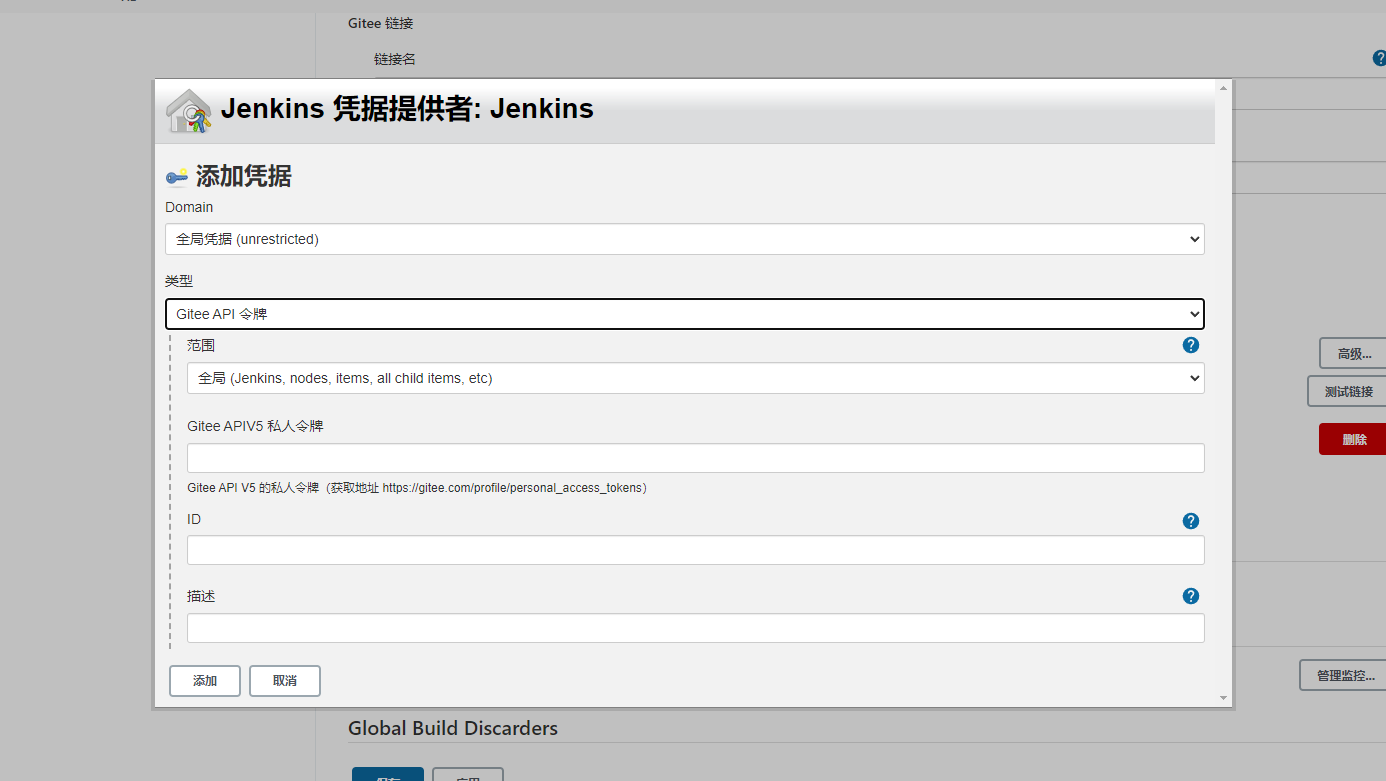Screen dimensions: 1386x781
Task: Click the 高级... button in background page
Action: 1354,354
